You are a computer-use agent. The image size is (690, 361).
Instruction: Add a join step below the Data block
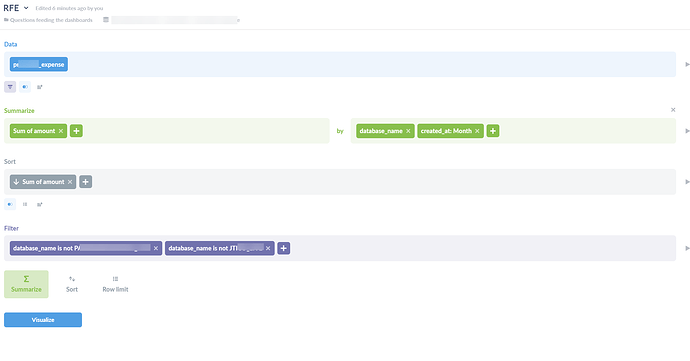click(25, 87)
